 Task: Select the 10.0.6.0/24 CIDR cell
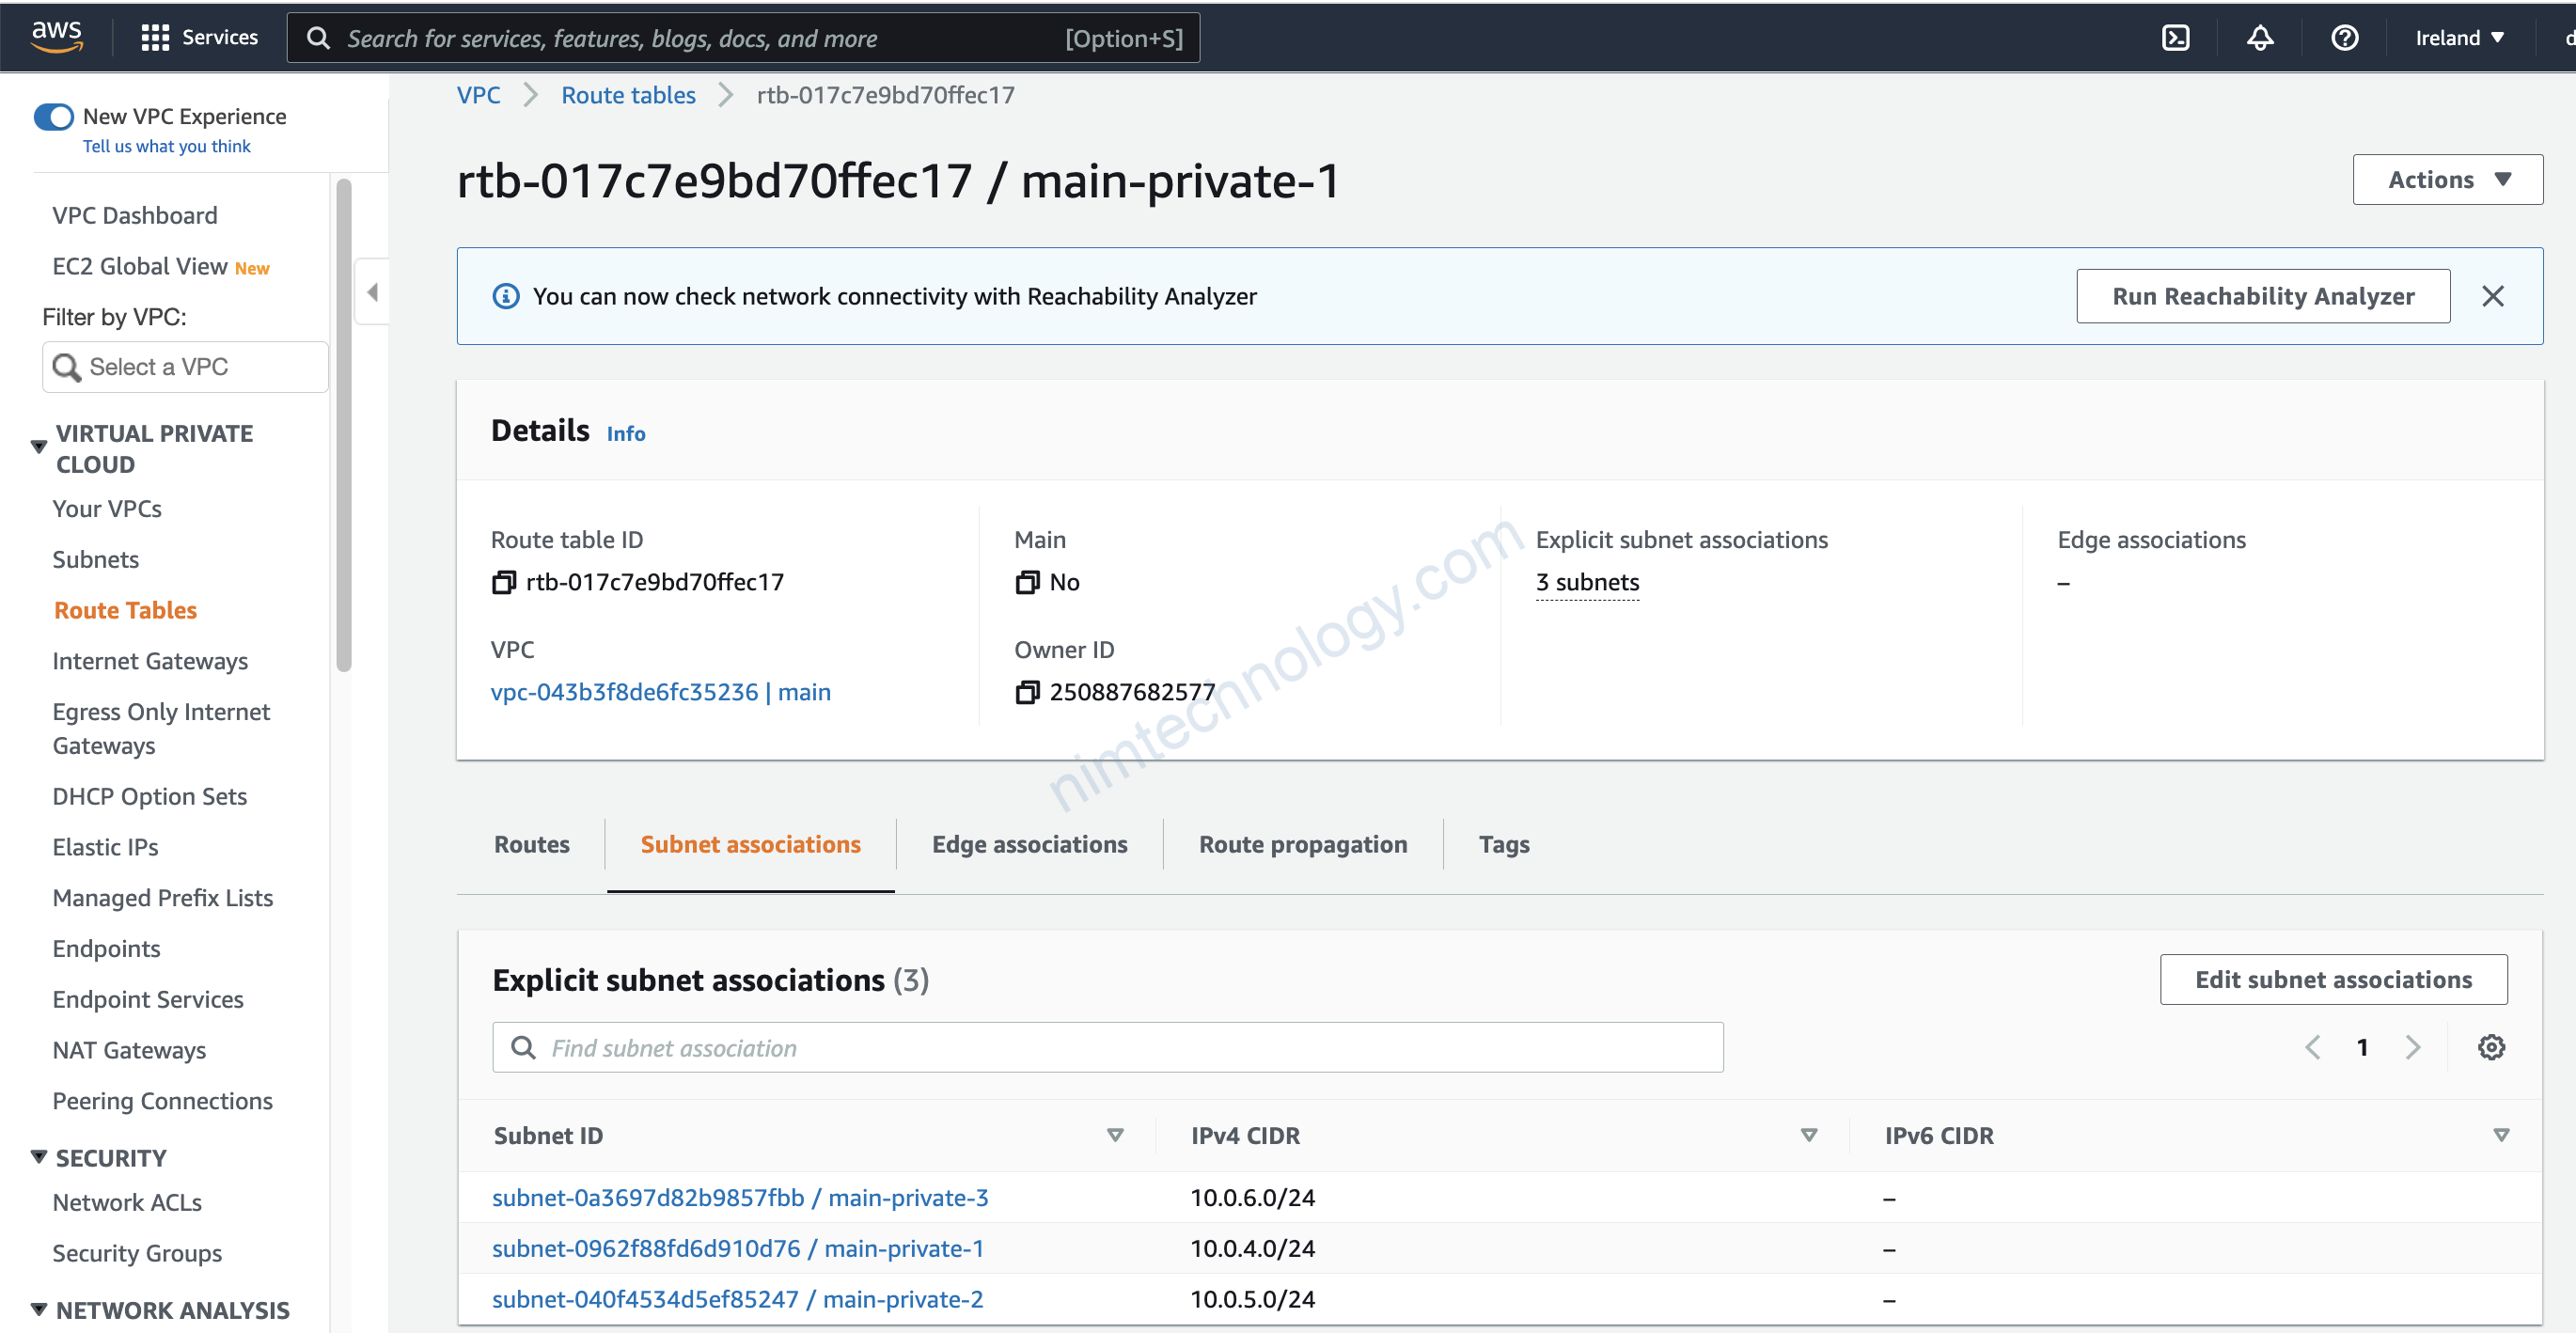(1252, 1197)
